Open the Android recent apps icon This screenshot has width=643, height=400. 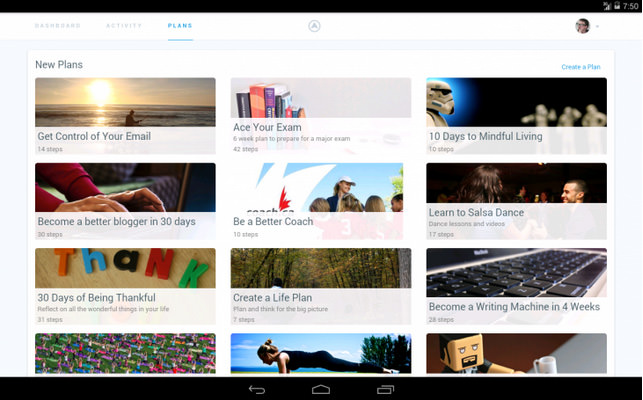[x=385, y=389]
